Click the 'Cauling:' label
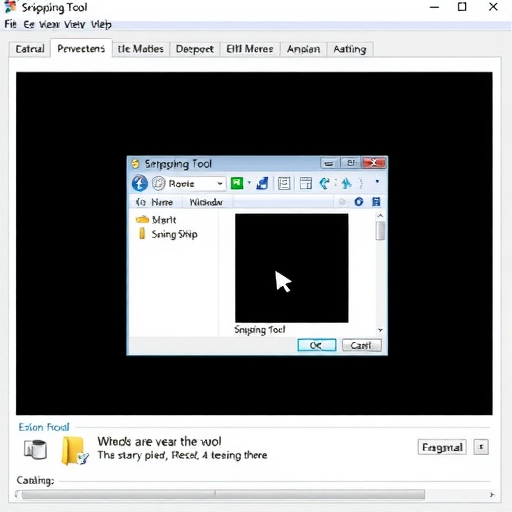The image size is (512, 512). (x=35, y=480)
